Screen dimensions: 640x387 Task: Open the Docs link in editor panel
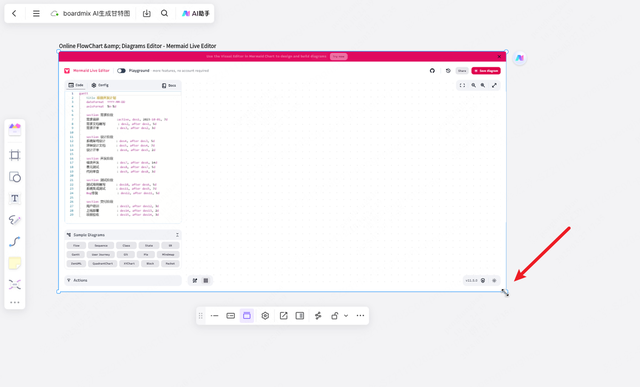pos(169,85)
